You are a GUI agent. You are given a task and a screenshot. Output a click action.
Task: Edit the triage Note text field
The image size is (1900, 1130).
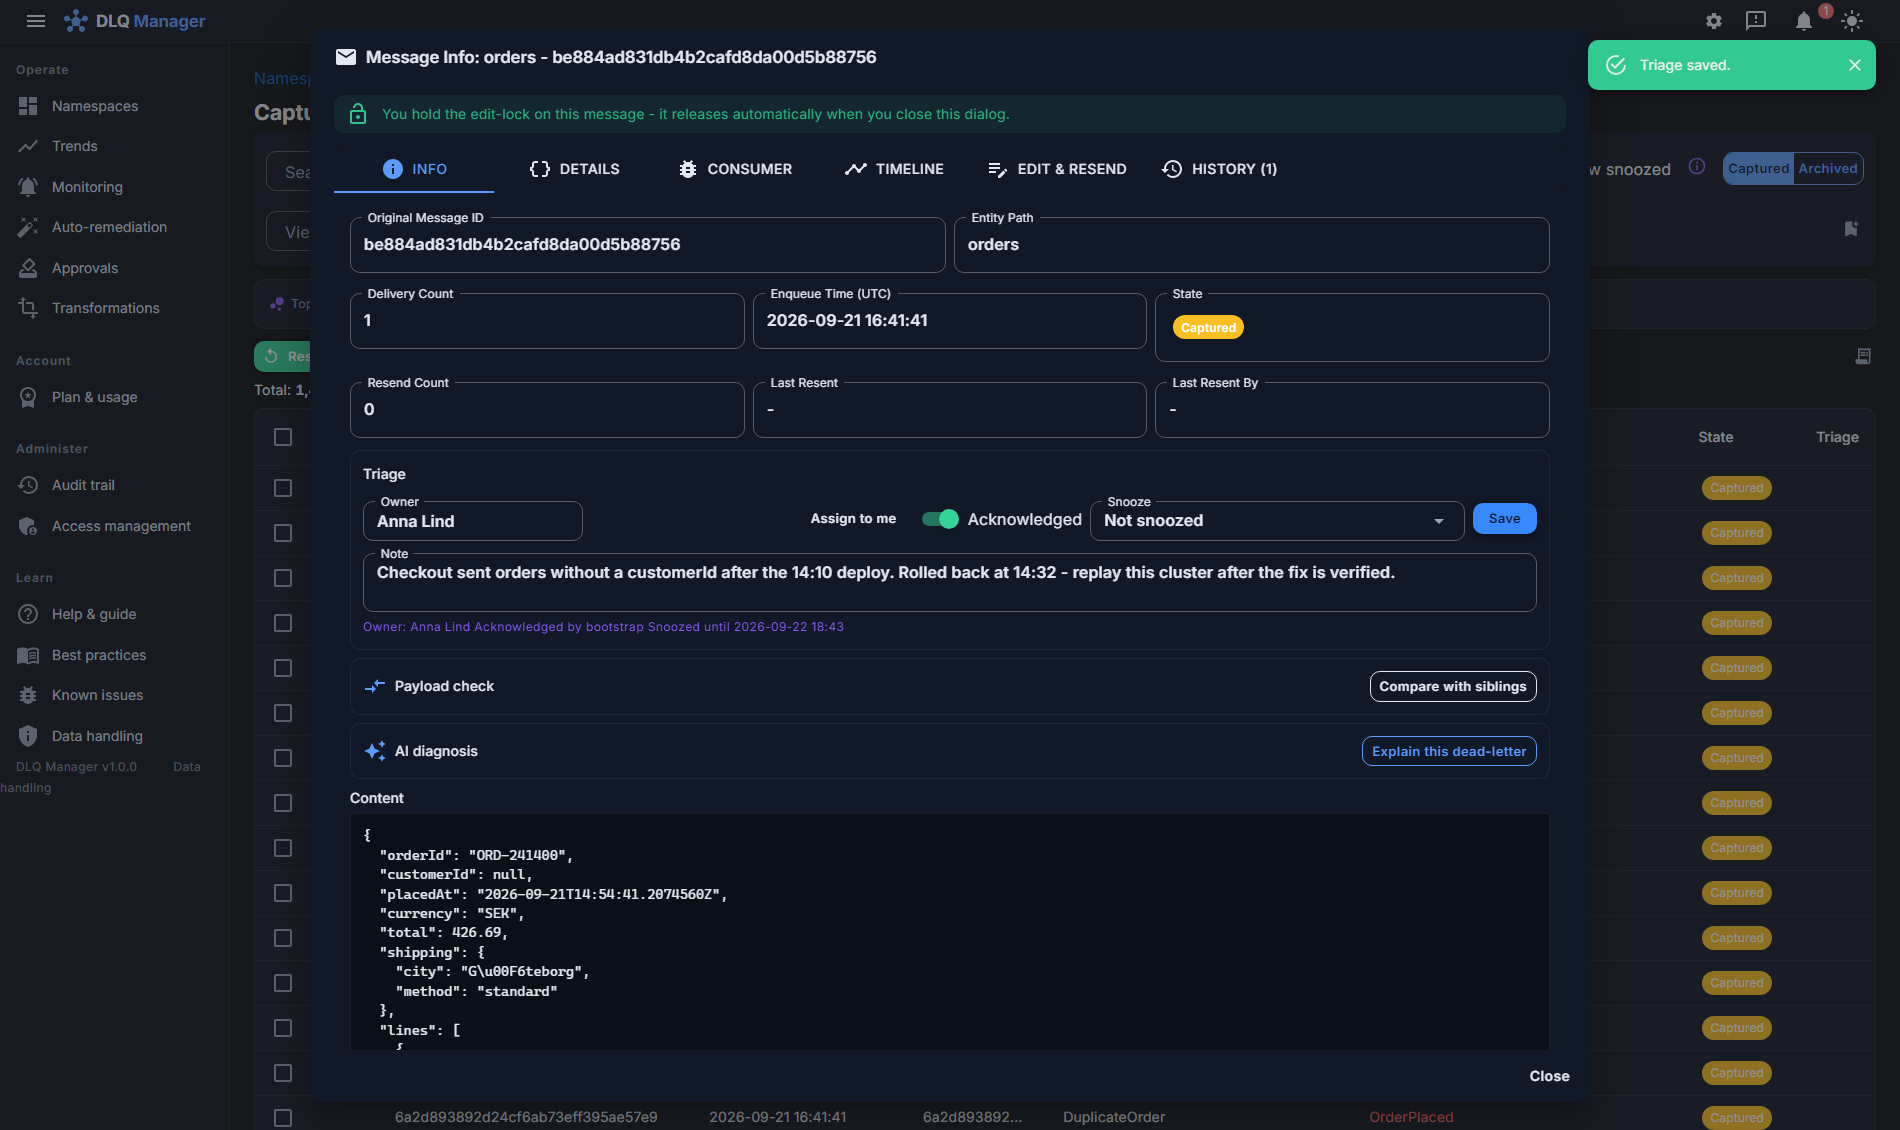(x=949, y=582)
